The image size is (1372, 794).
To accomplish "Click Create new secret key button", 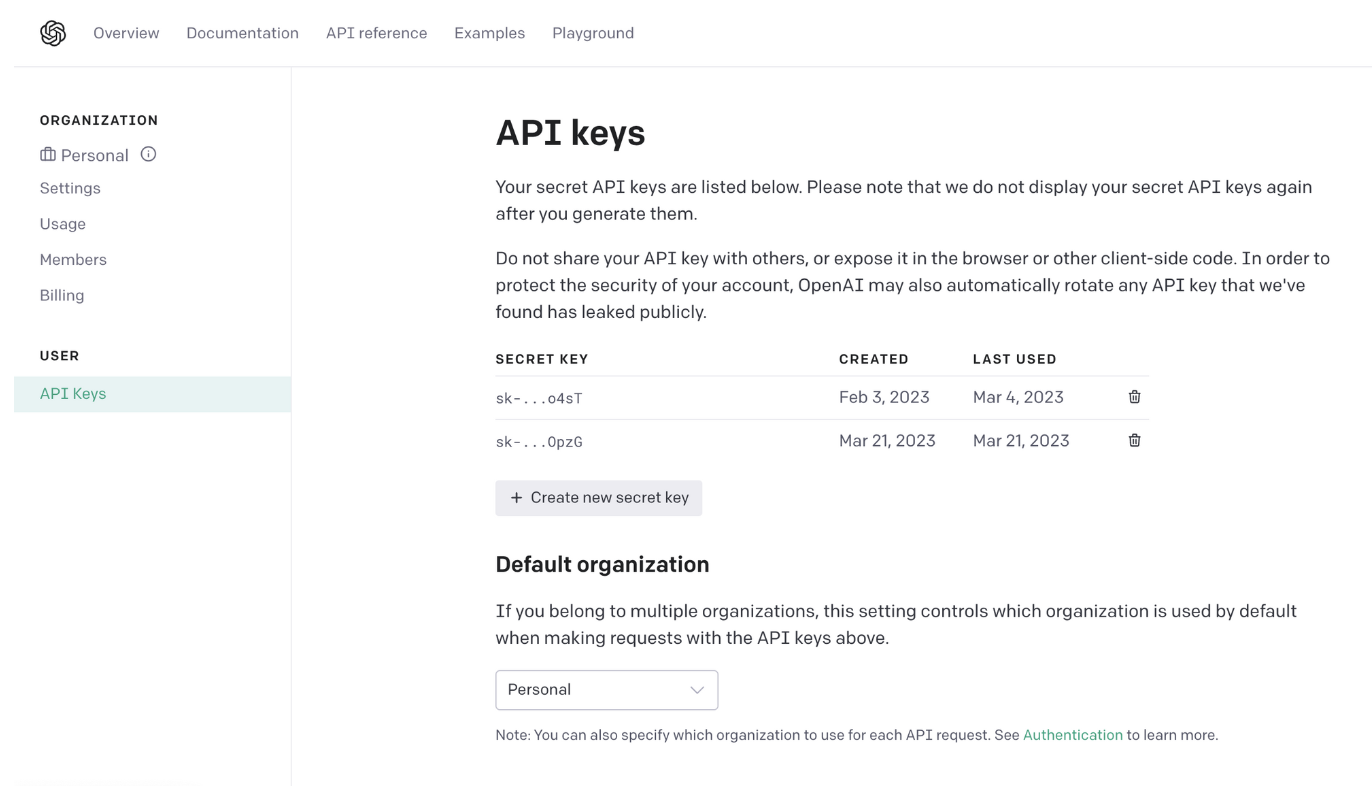I will [598, 498].
